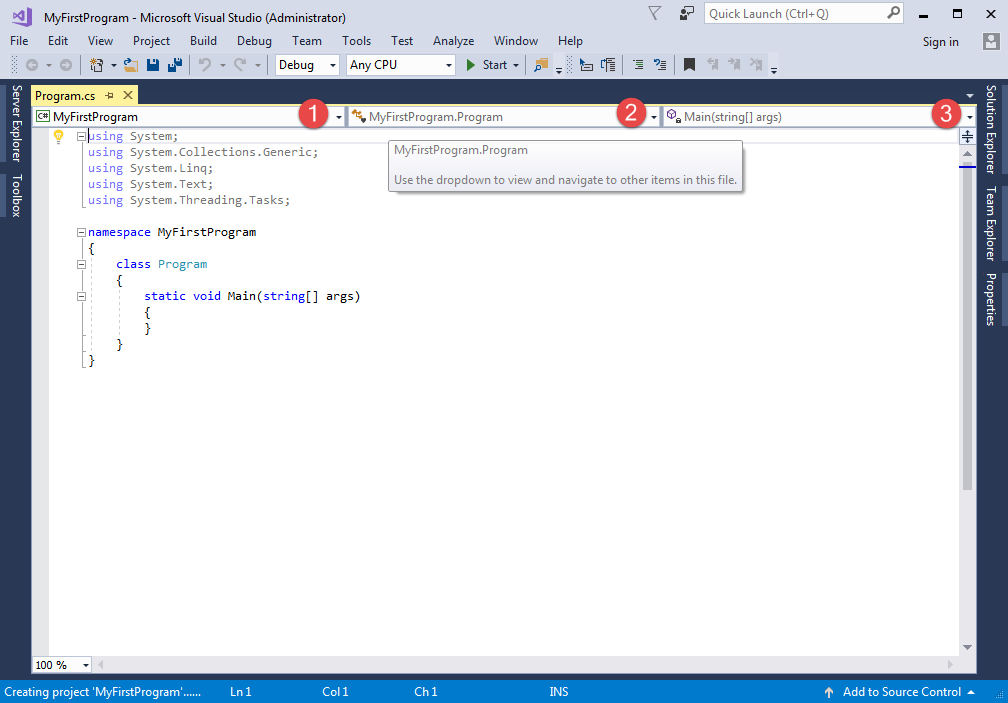Open the View menu
1008x703 pixels.
[x=100, y=41]
